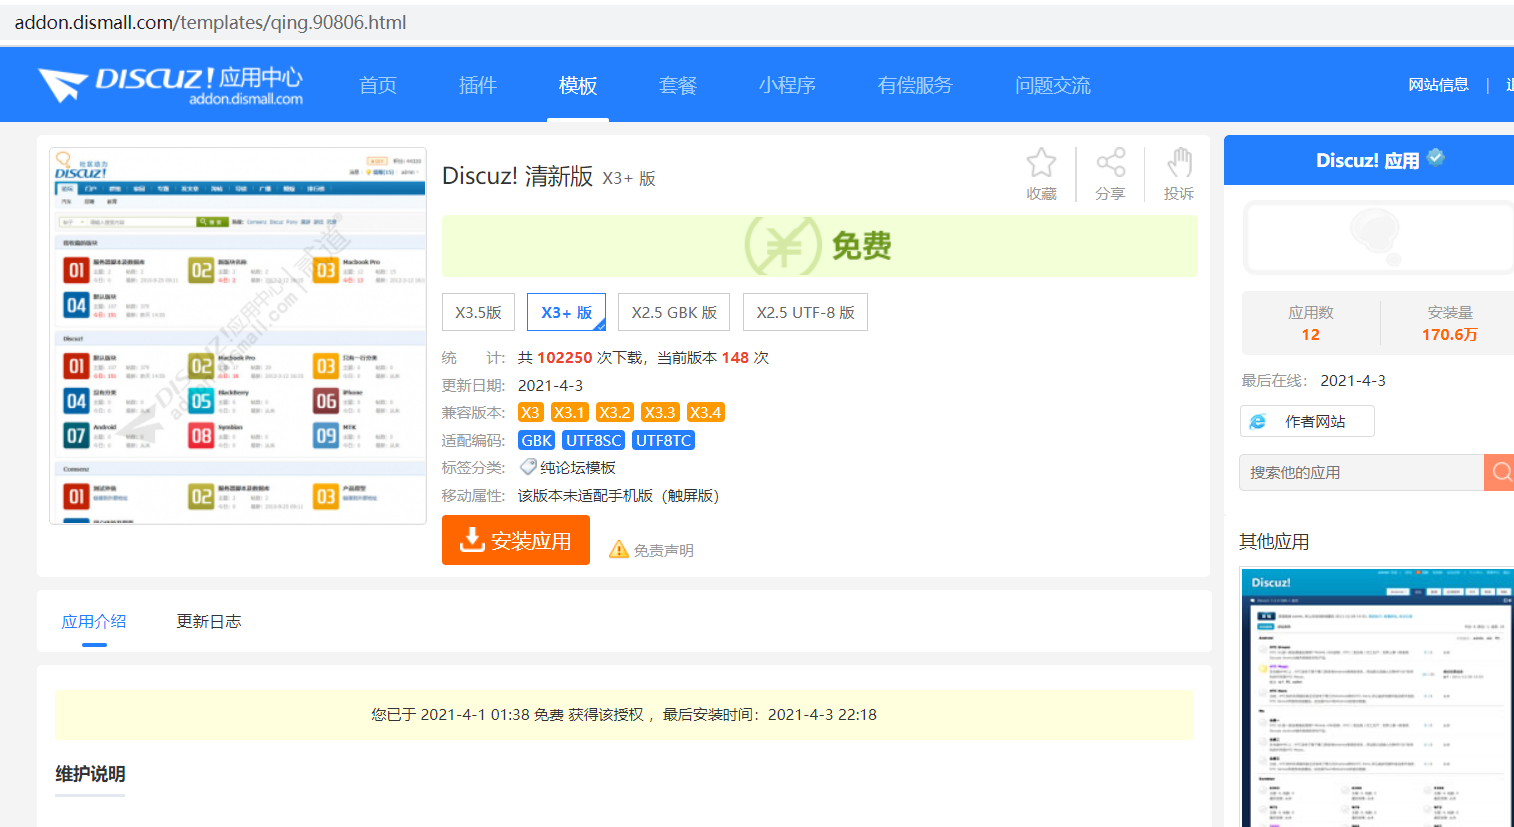The image size is (1514, 827).
Task: Click the 免费 price banner
Action: click(x=819, y=246)
